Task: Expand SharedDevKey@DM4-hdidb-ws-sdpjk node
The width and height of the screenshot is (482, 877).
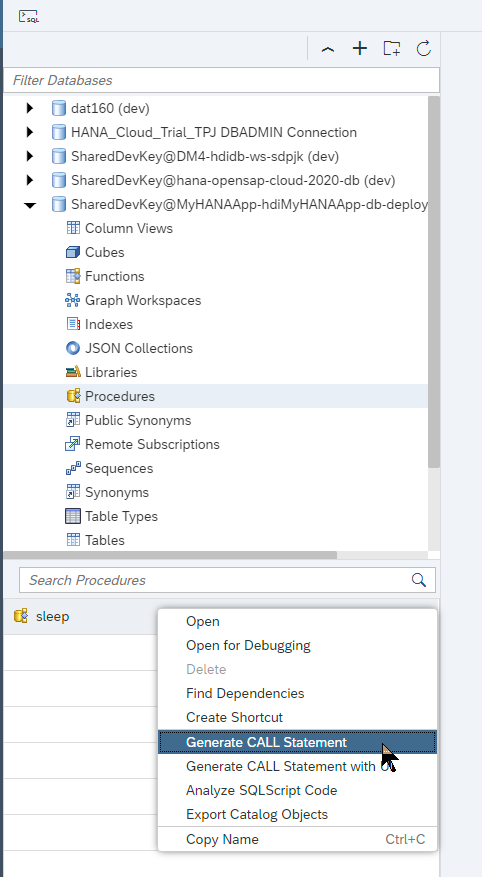Action: [x=30, y=156]
